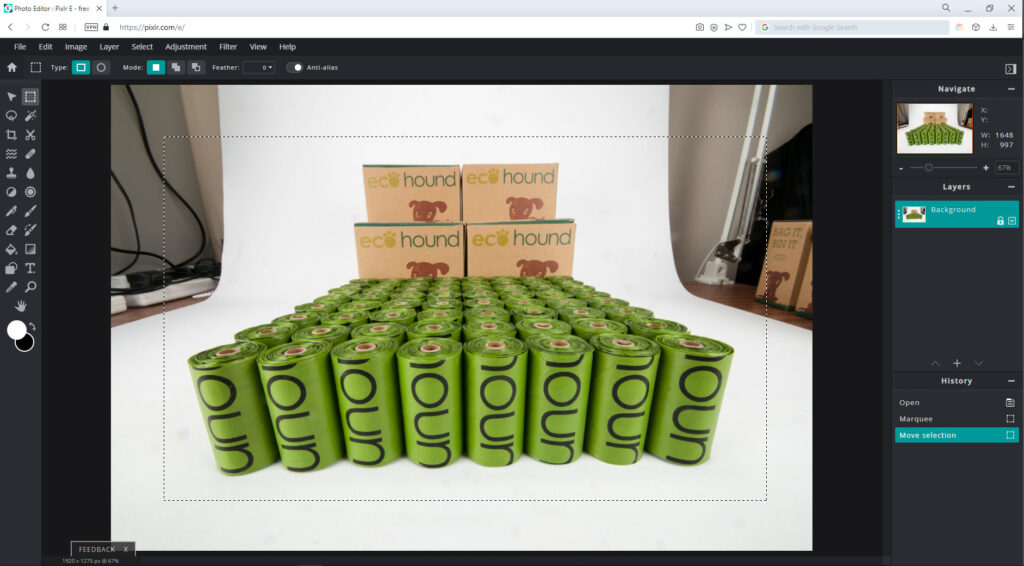Choose rectangle marquee type
Image resolution: width=1024 pixels, height=566 pixels.
(81, 67)
